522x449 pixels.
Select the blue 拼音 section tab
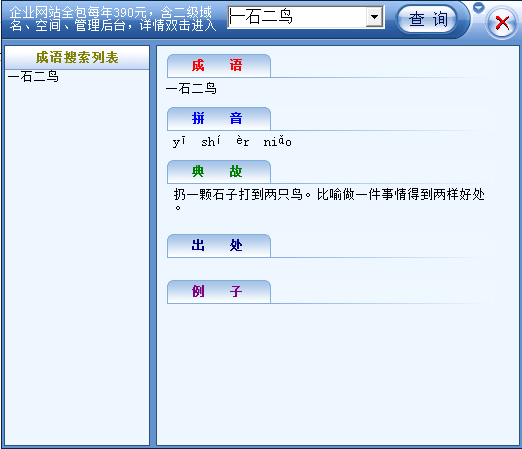tap(219, 119)
